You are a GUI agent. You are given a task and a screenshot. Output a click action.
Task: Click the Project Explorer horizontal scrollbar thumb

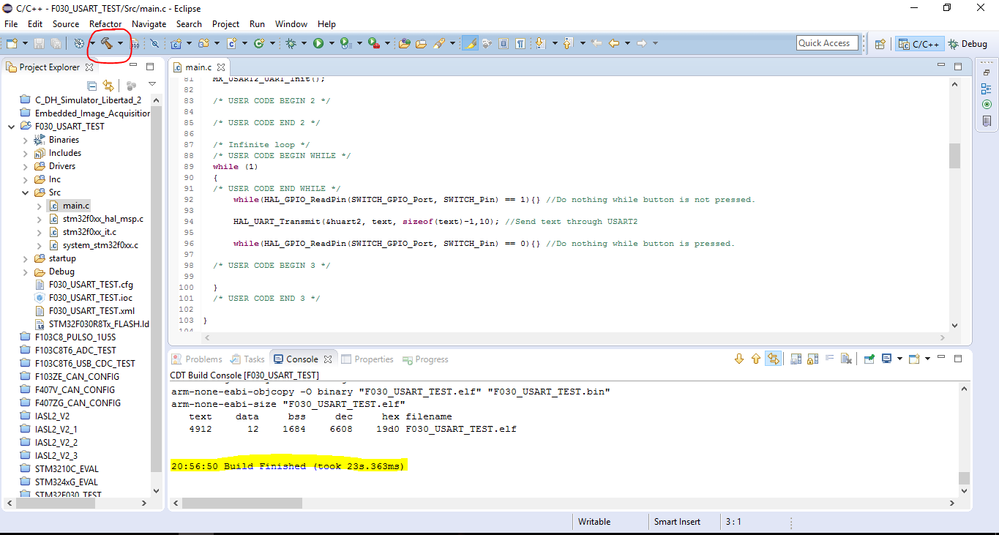pyautogui.click(x=55, y=503)
